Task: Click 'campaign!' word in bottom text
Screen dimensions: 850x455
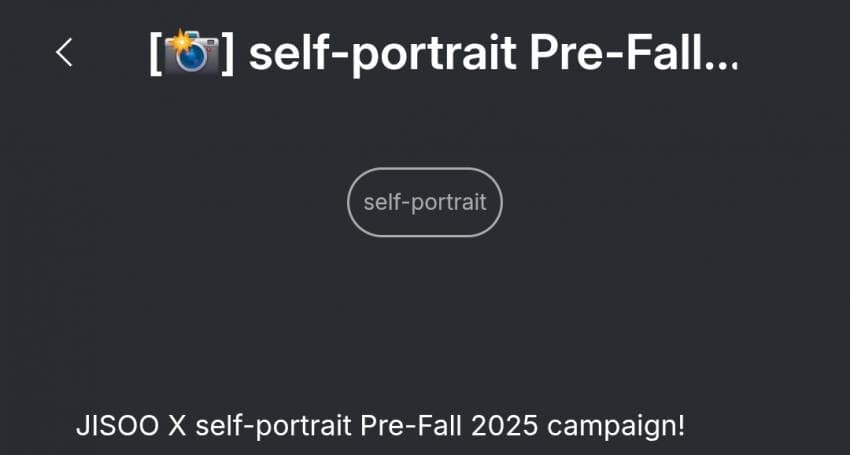Action: (616, 428)
